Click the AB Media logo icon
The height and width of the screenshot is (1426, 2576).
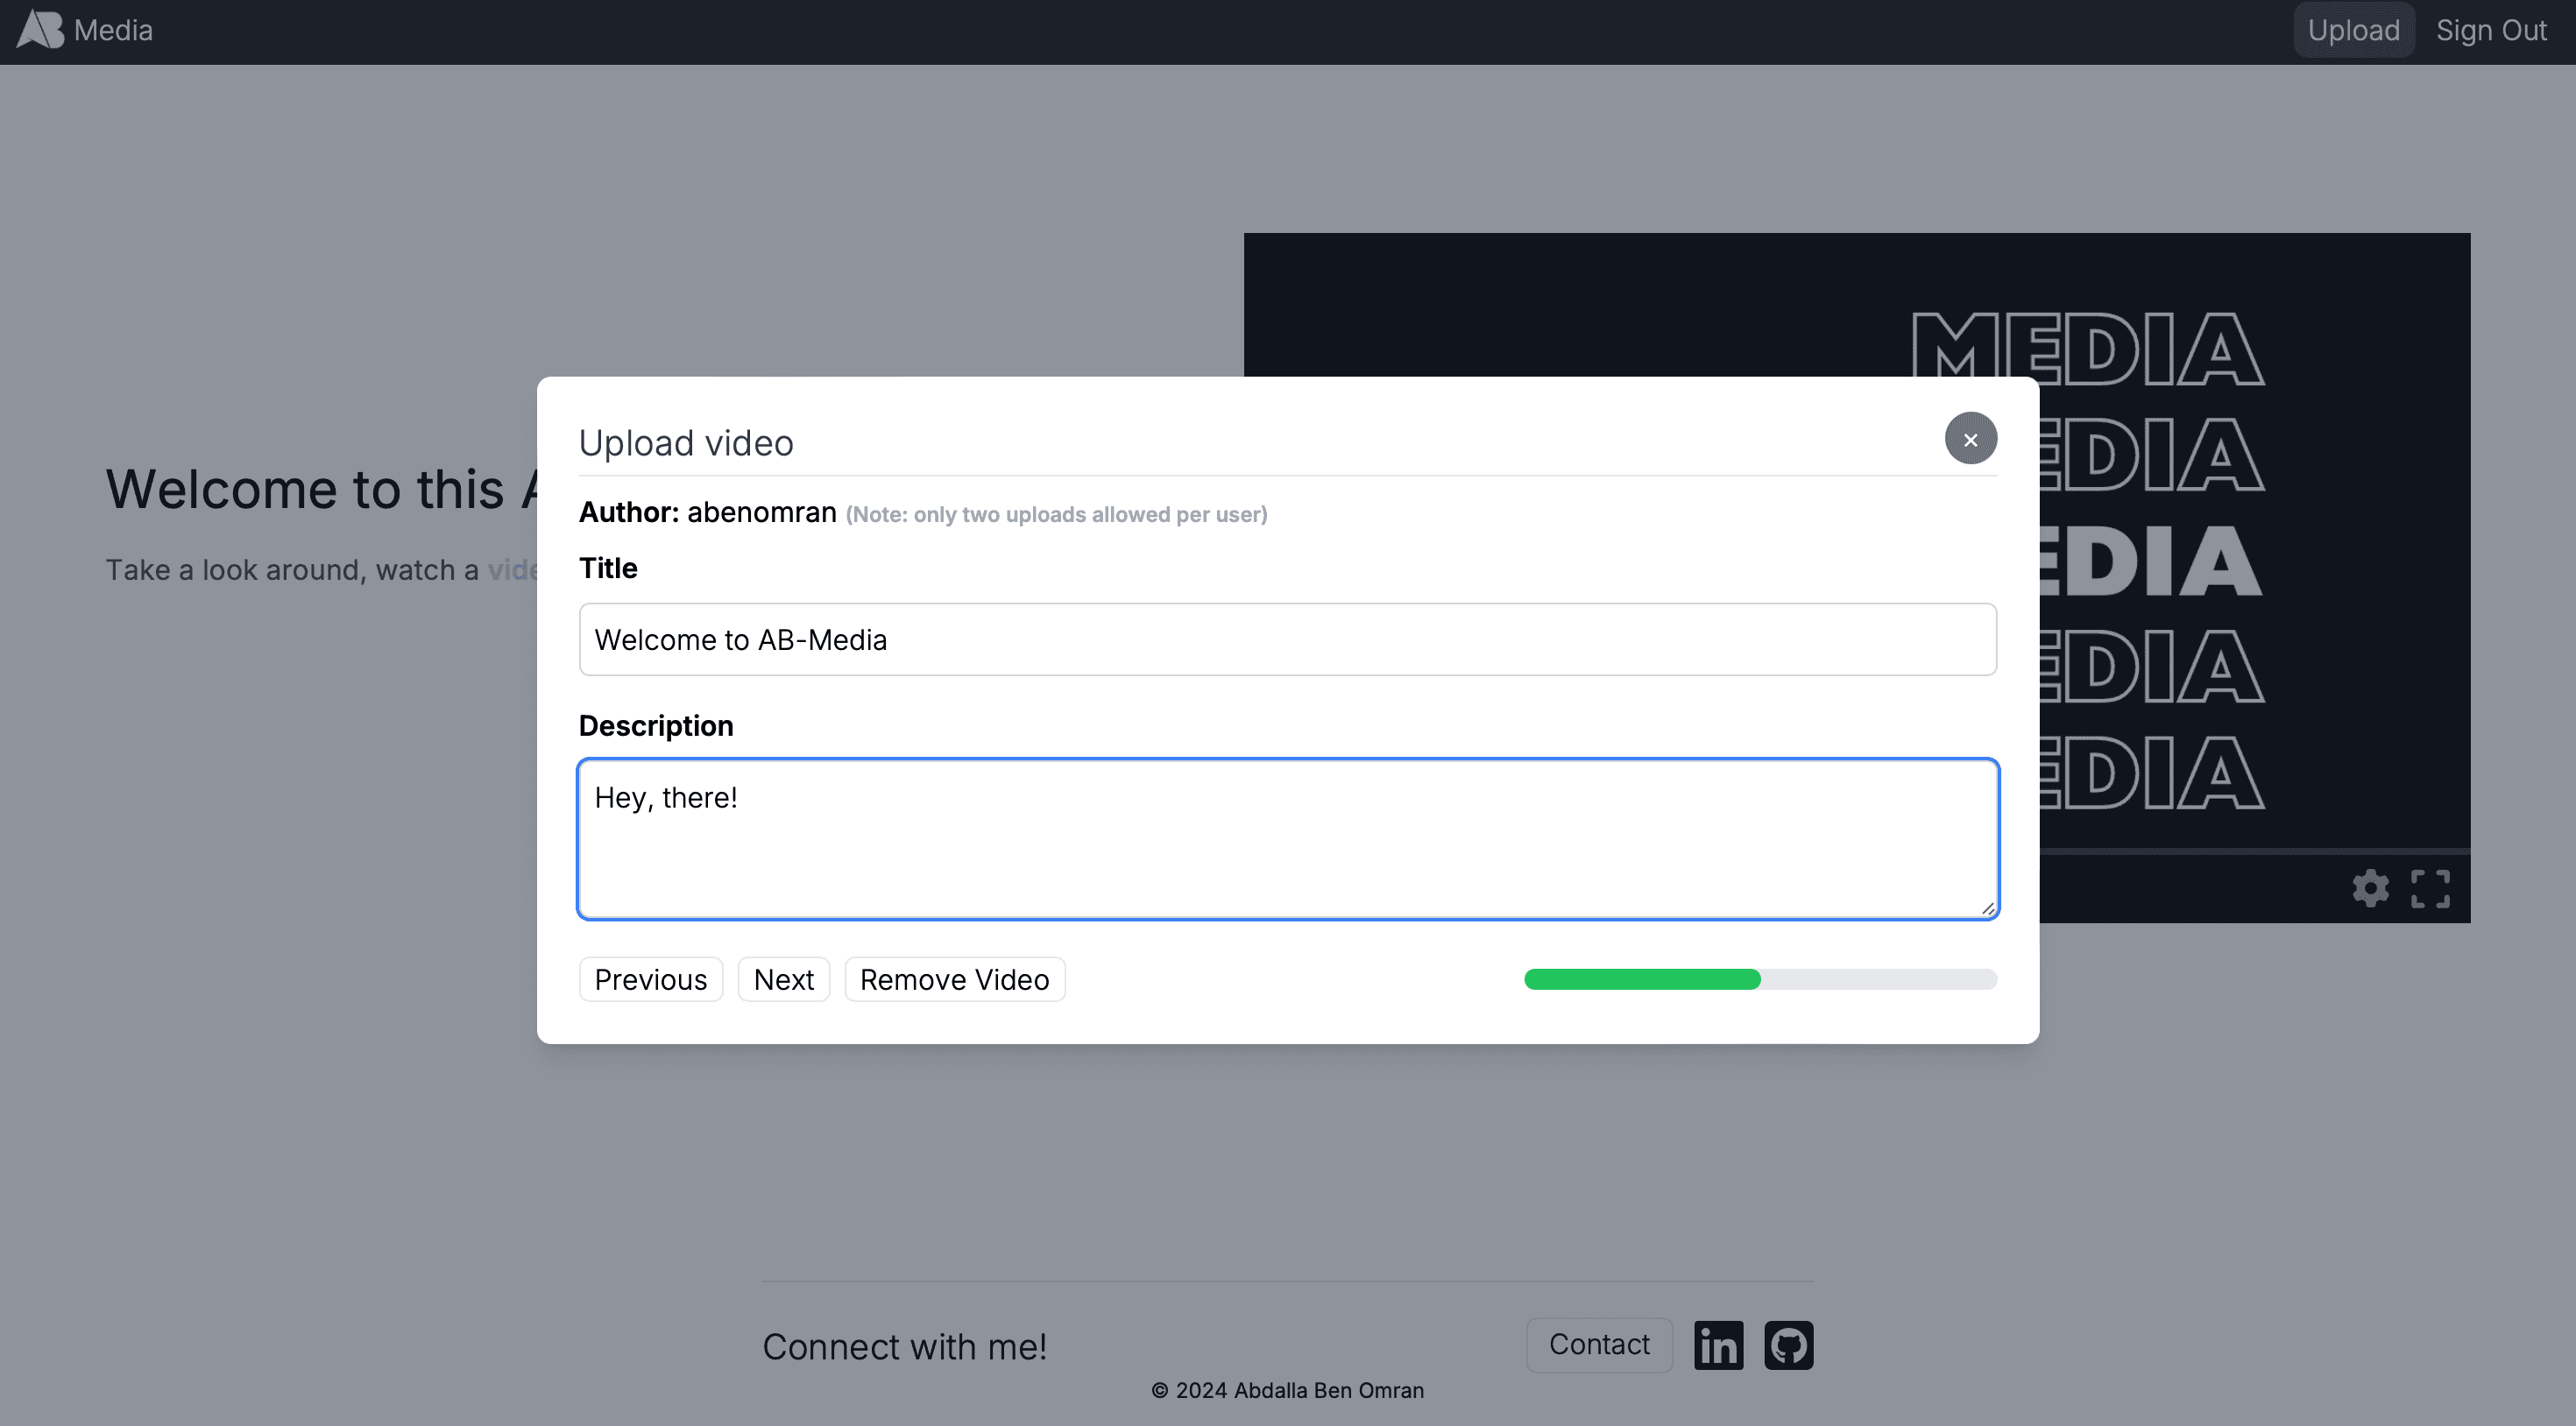coord(40,30)
